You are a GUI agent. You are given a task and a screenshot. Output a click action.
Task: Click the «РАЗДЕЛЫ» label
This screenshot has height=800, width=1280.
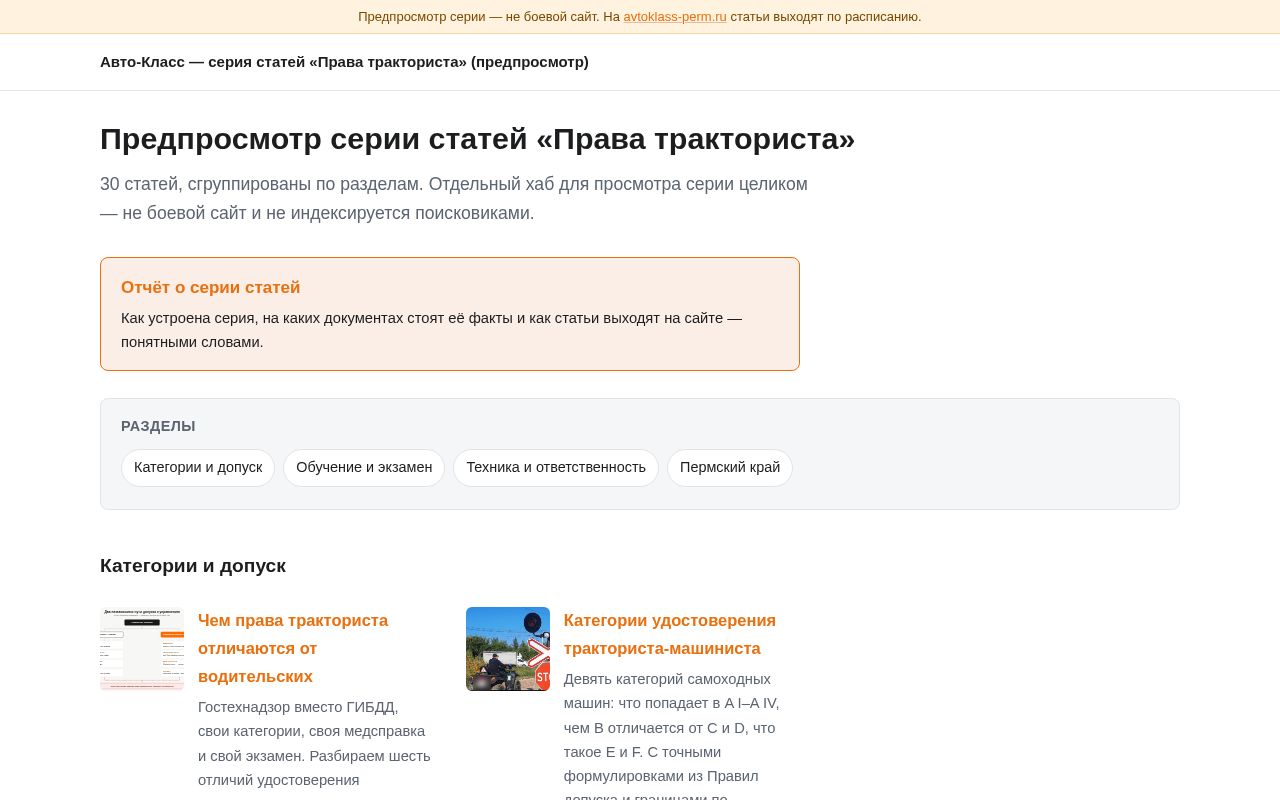point(158,426)
